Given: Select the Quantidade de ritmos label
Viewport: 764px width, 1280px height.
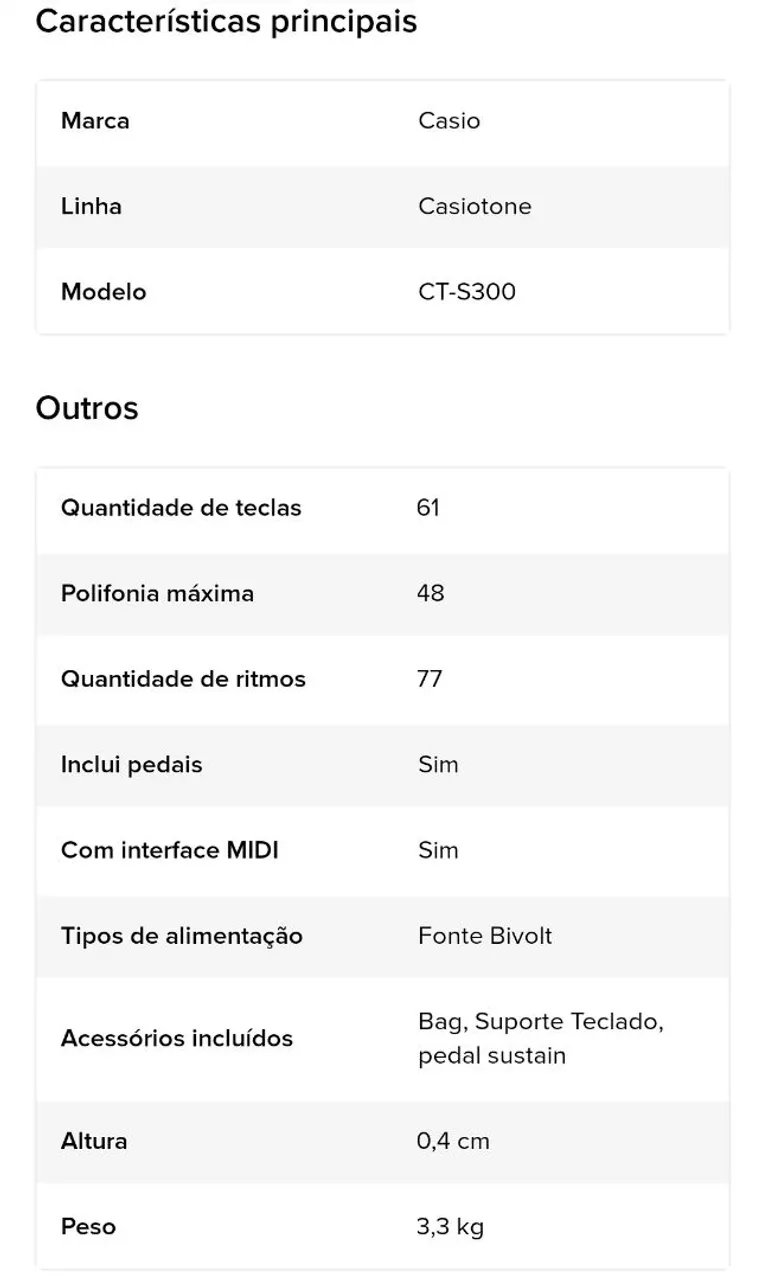Looking at the screenshot, I should pyautogui.click(x=183, y=679).
